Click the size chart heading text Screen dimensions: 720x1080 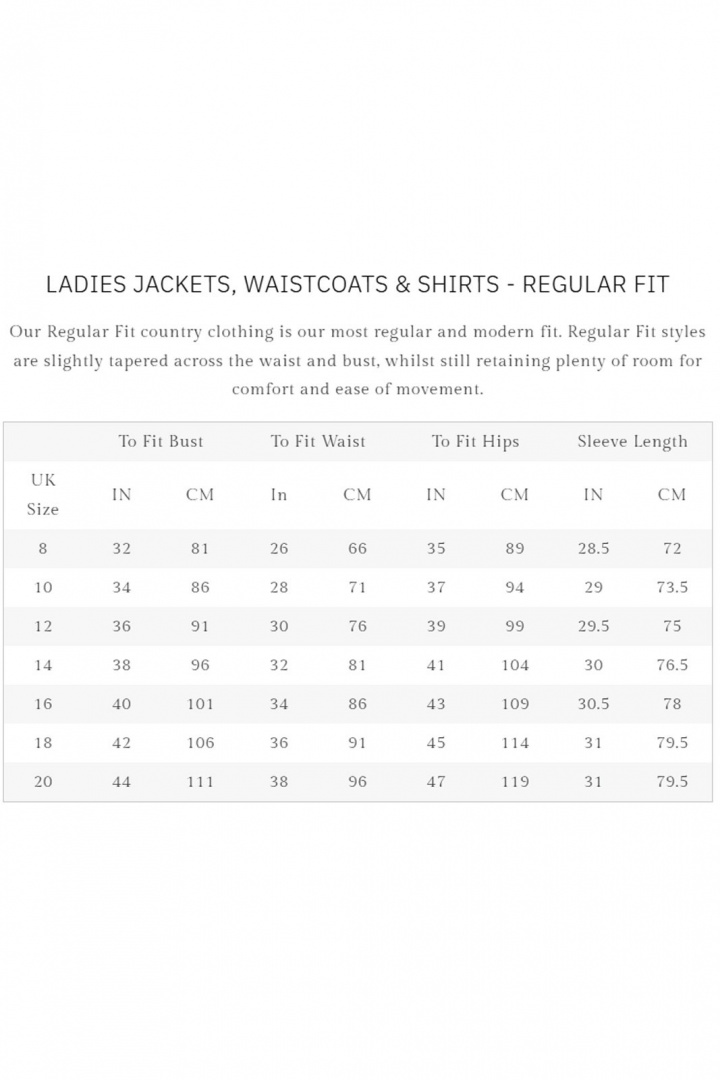coord(357,284)
